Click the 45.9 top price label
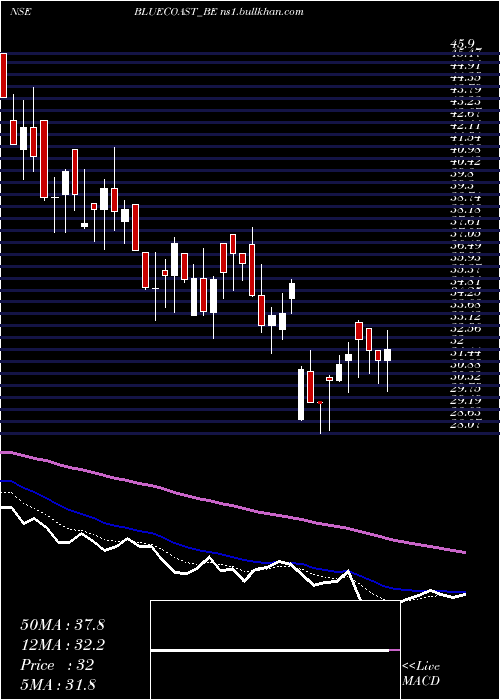Image resolution: width=500 pixels, height=700 pixels. (x=462, y=44)
